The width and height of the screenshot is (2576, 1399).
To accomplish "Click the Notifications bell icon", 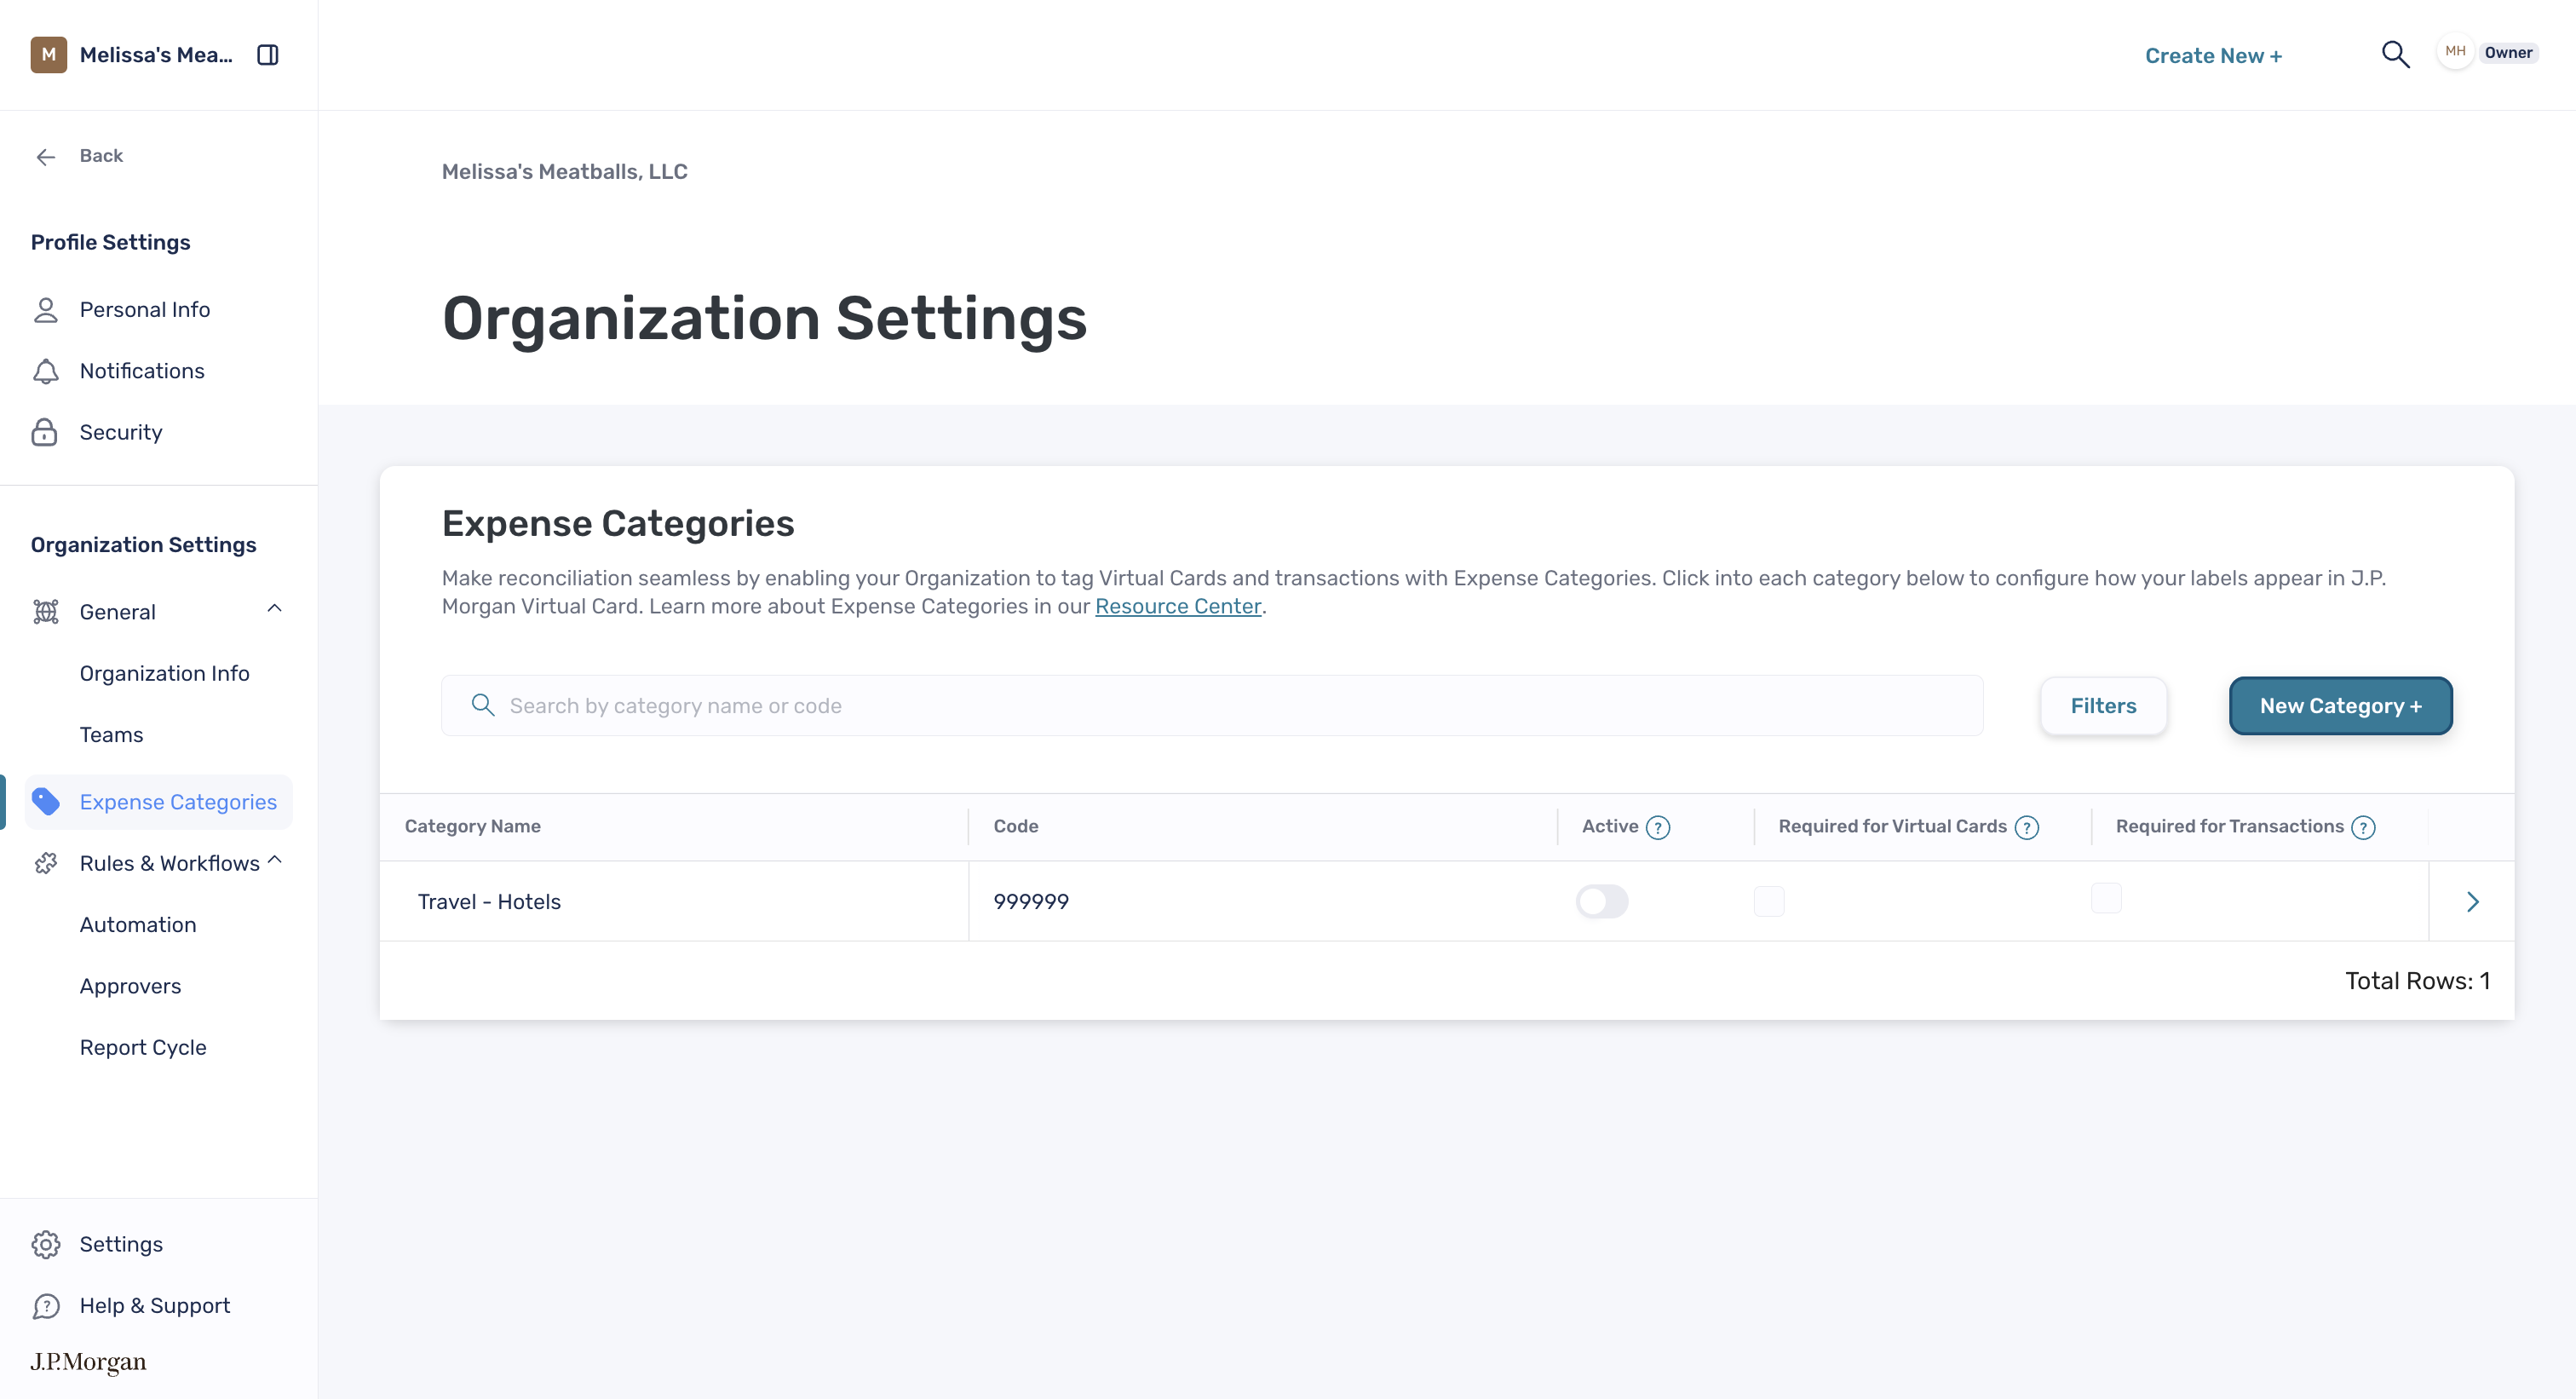I will point(46,371).
